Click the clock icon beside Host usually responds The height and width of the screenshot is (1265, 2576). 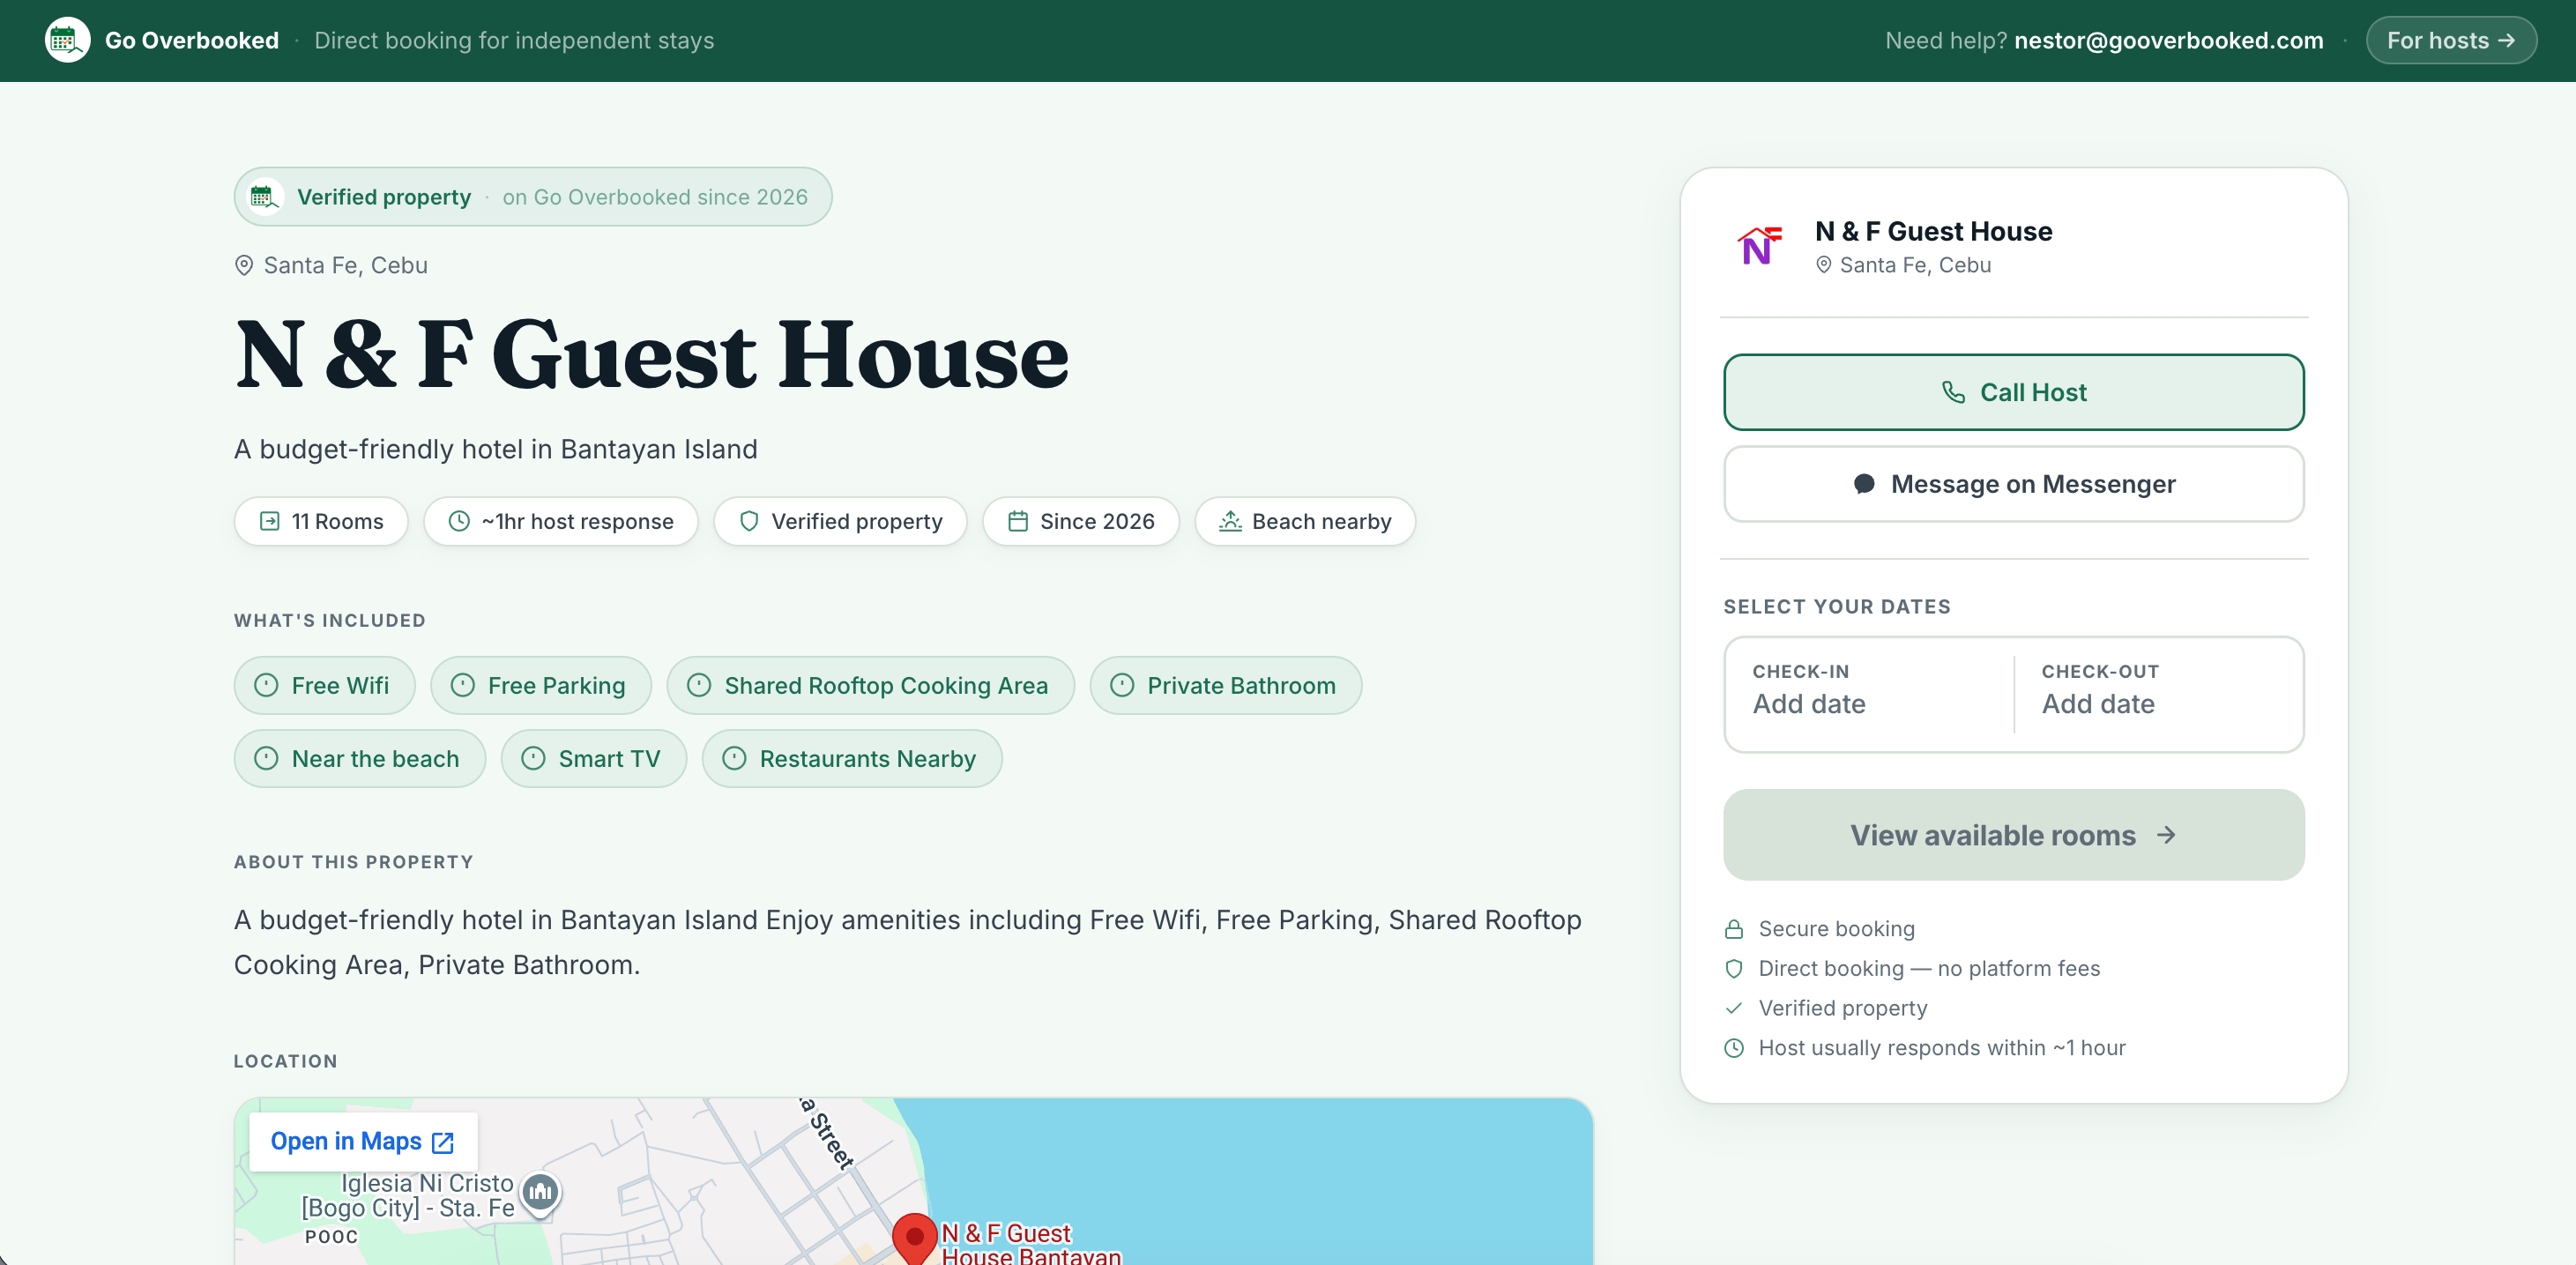coord(1734,1048)
